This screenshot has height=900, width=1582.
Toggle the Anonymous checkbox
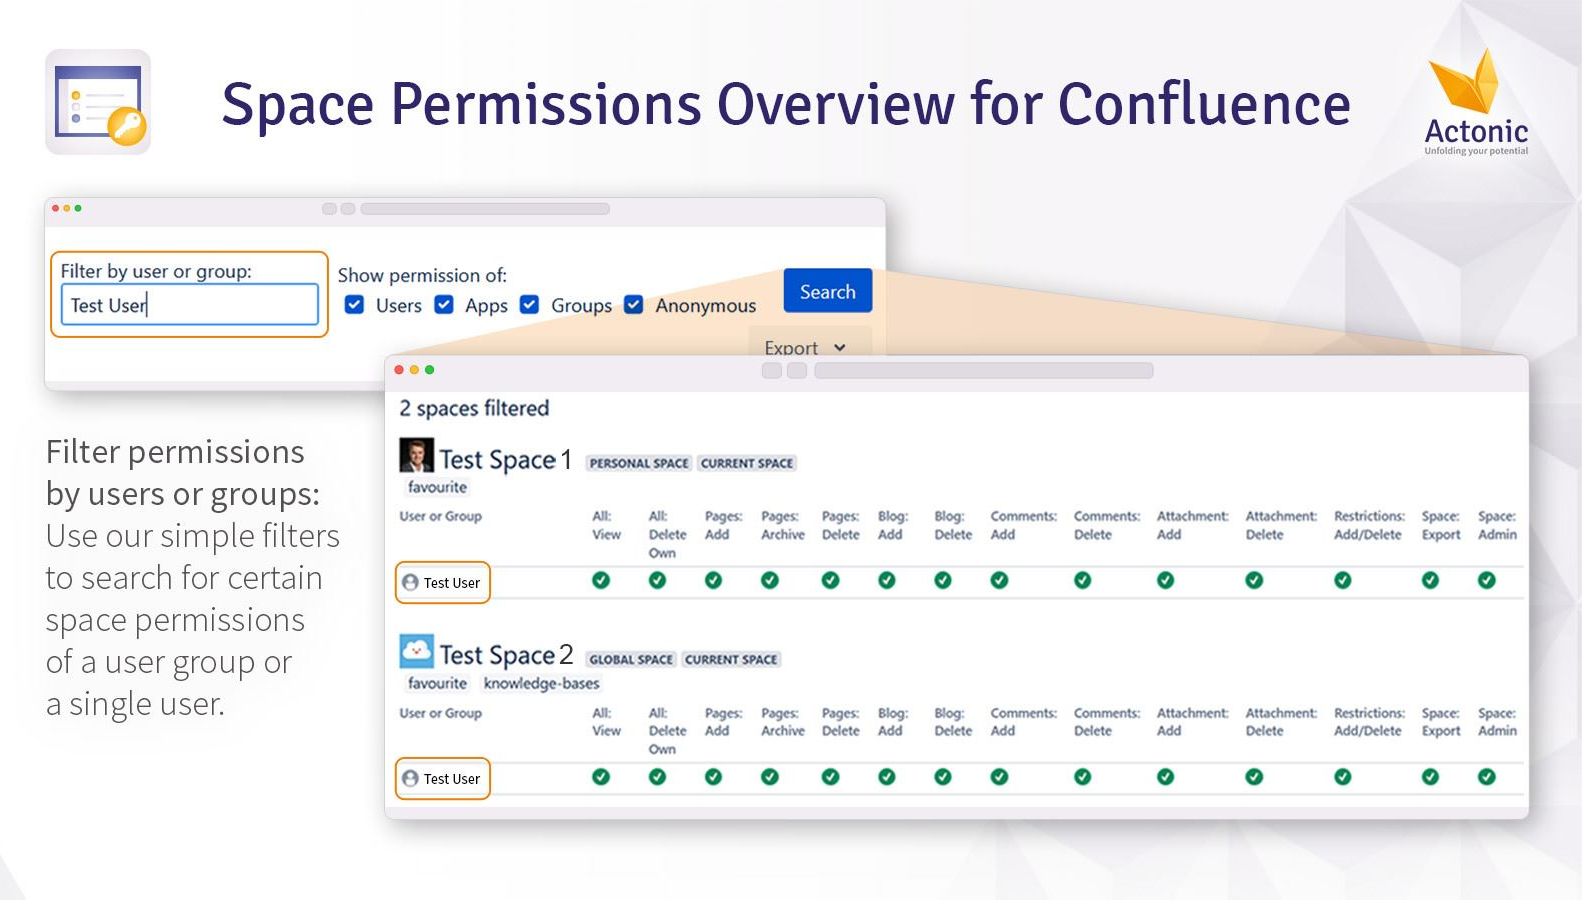634,304
